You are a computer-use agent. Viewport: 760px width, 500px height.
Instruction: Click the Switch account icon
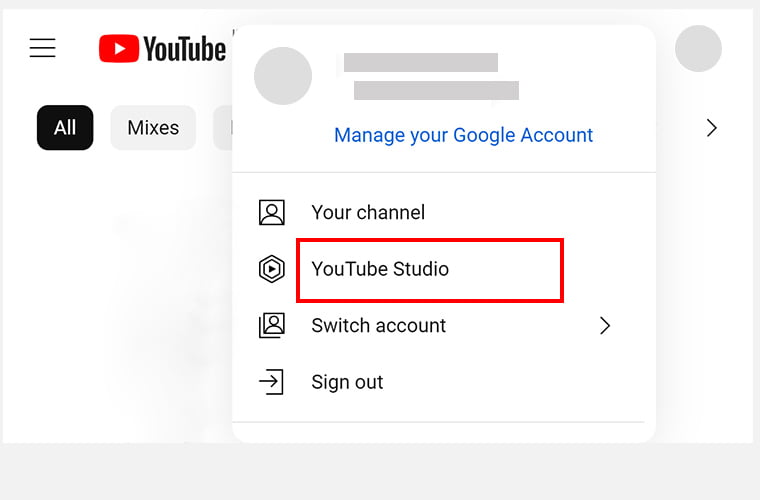(271, 326)
